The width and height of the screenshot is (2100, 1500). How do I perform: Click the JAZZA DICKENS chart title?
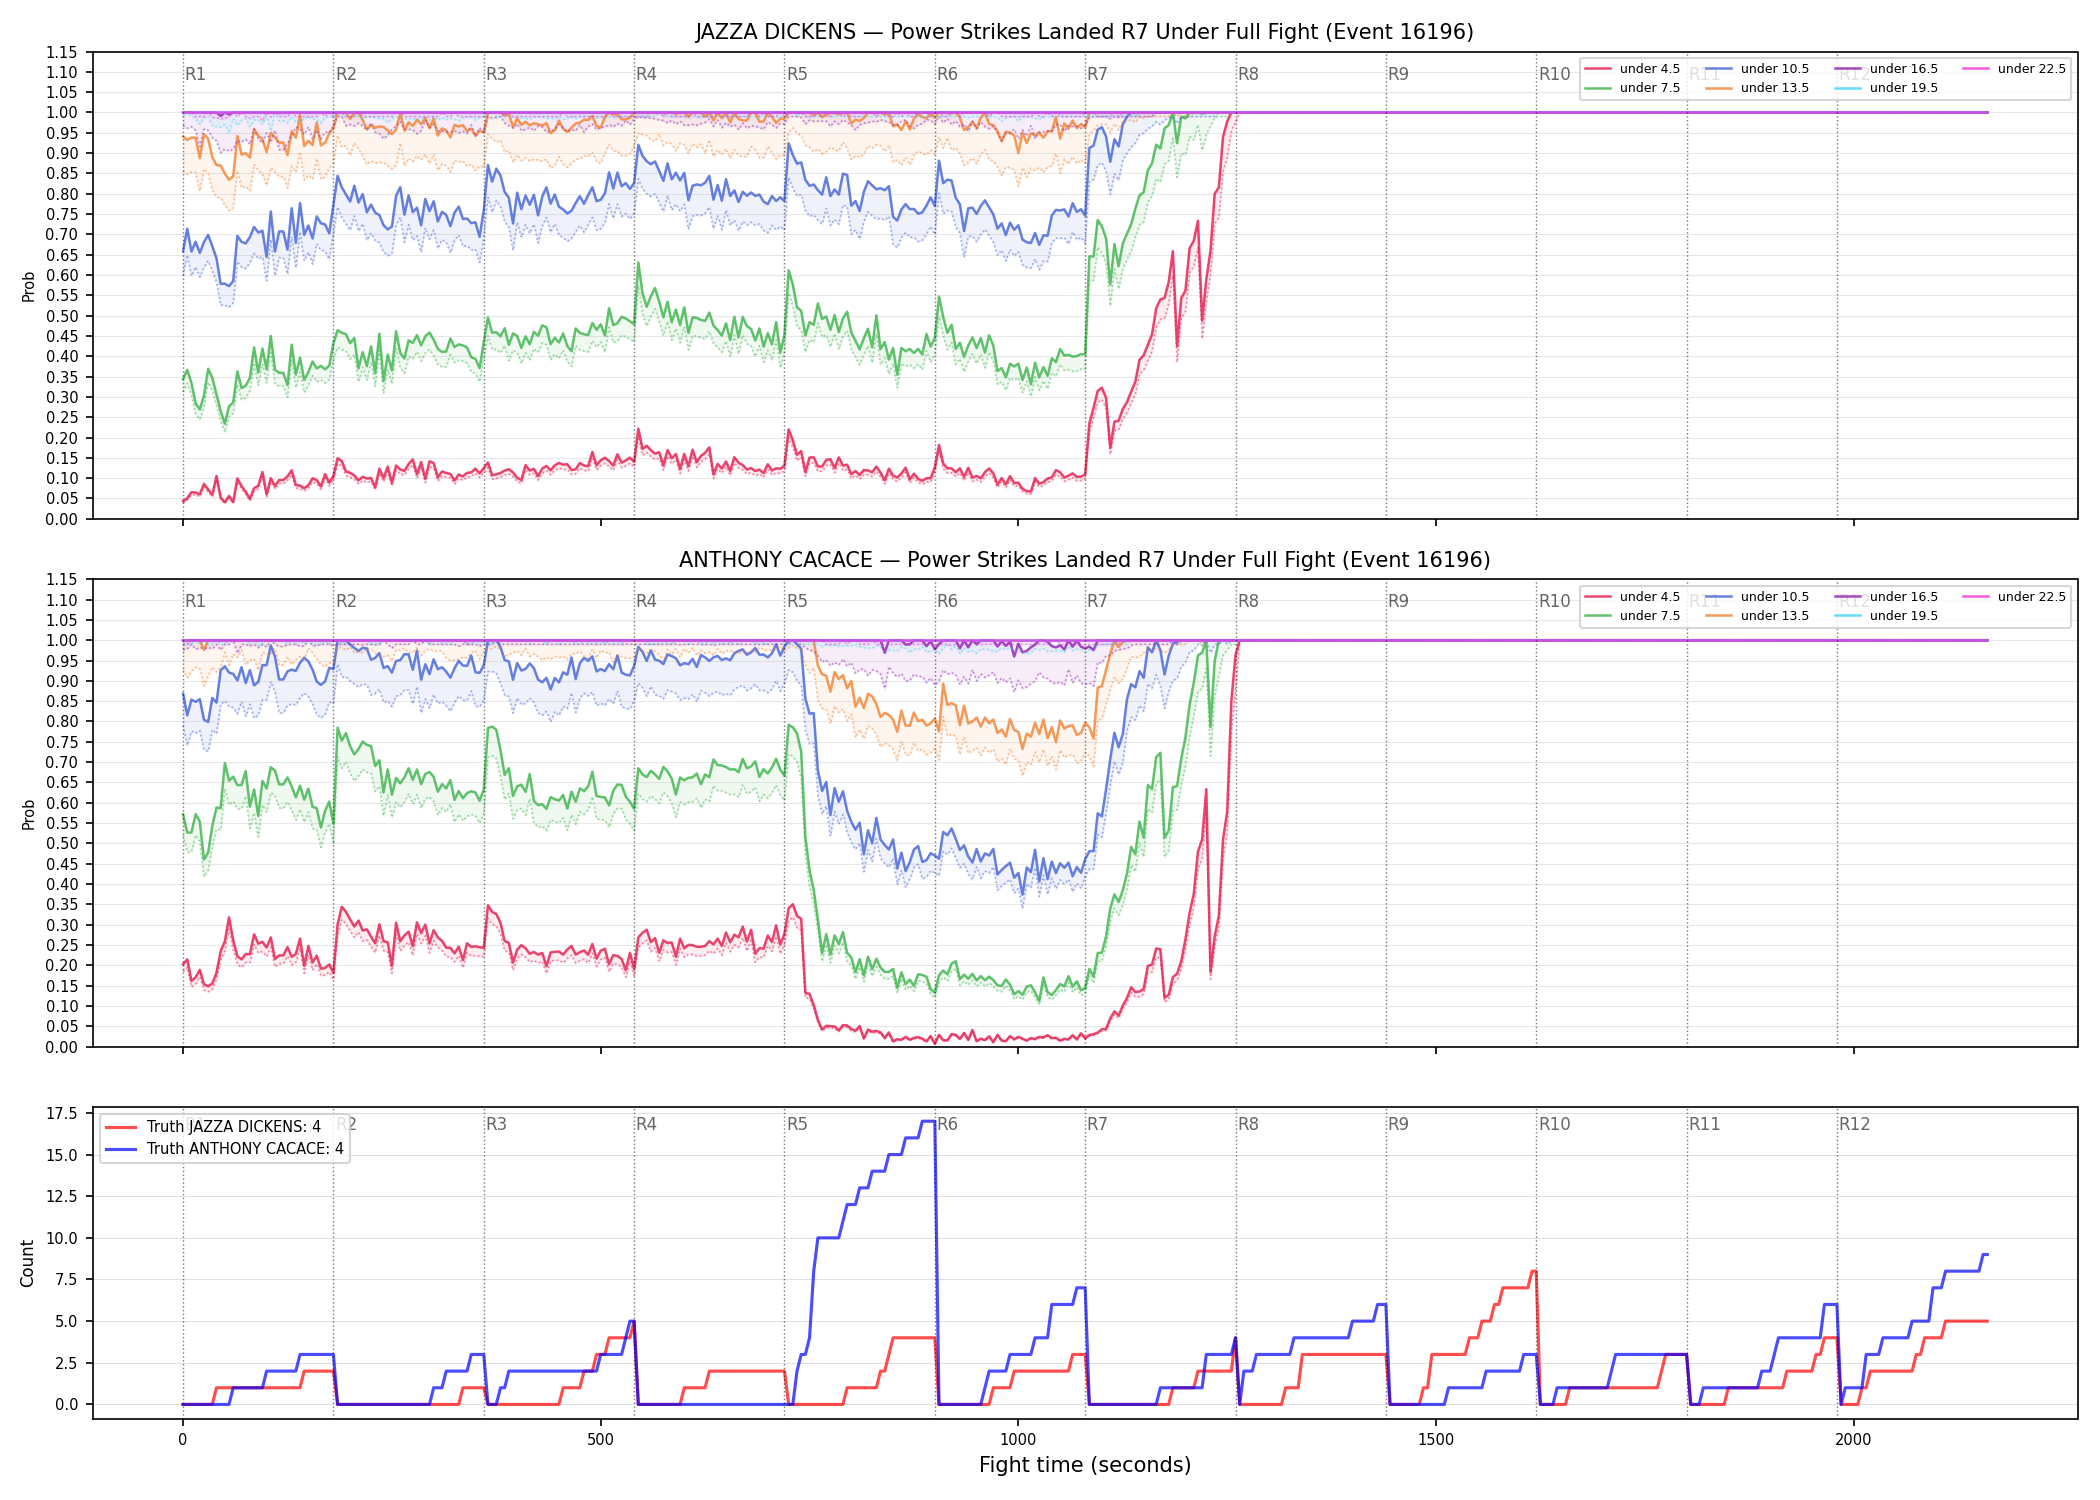click(x=1084, y=32)
